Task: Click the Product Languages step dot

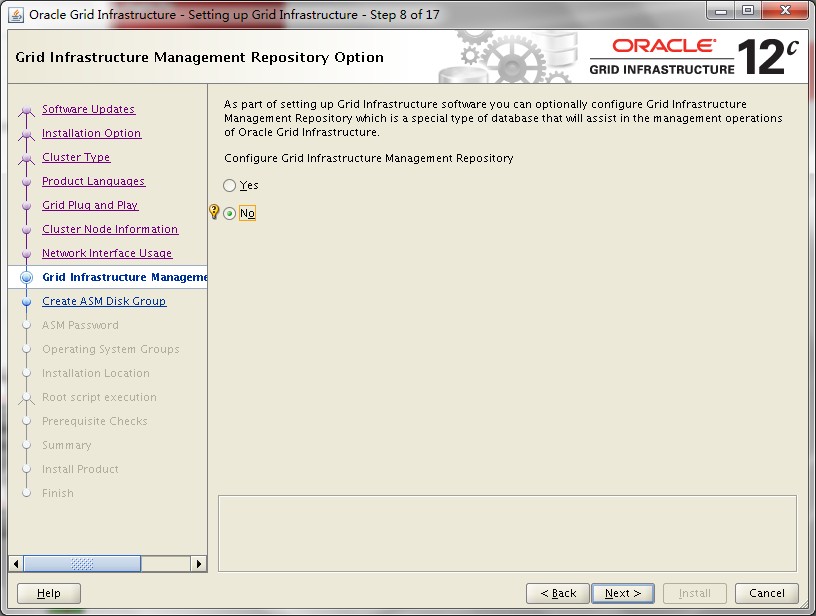Action: 27,182
